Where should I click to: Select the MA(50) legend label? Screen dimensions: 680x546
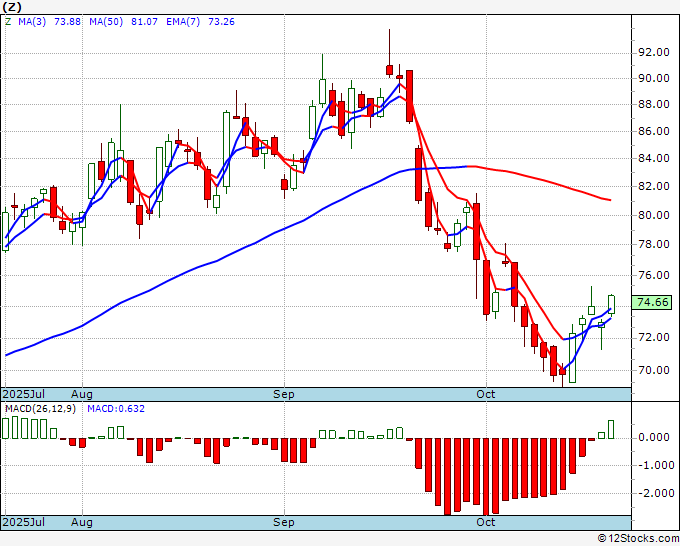[106, 22]
